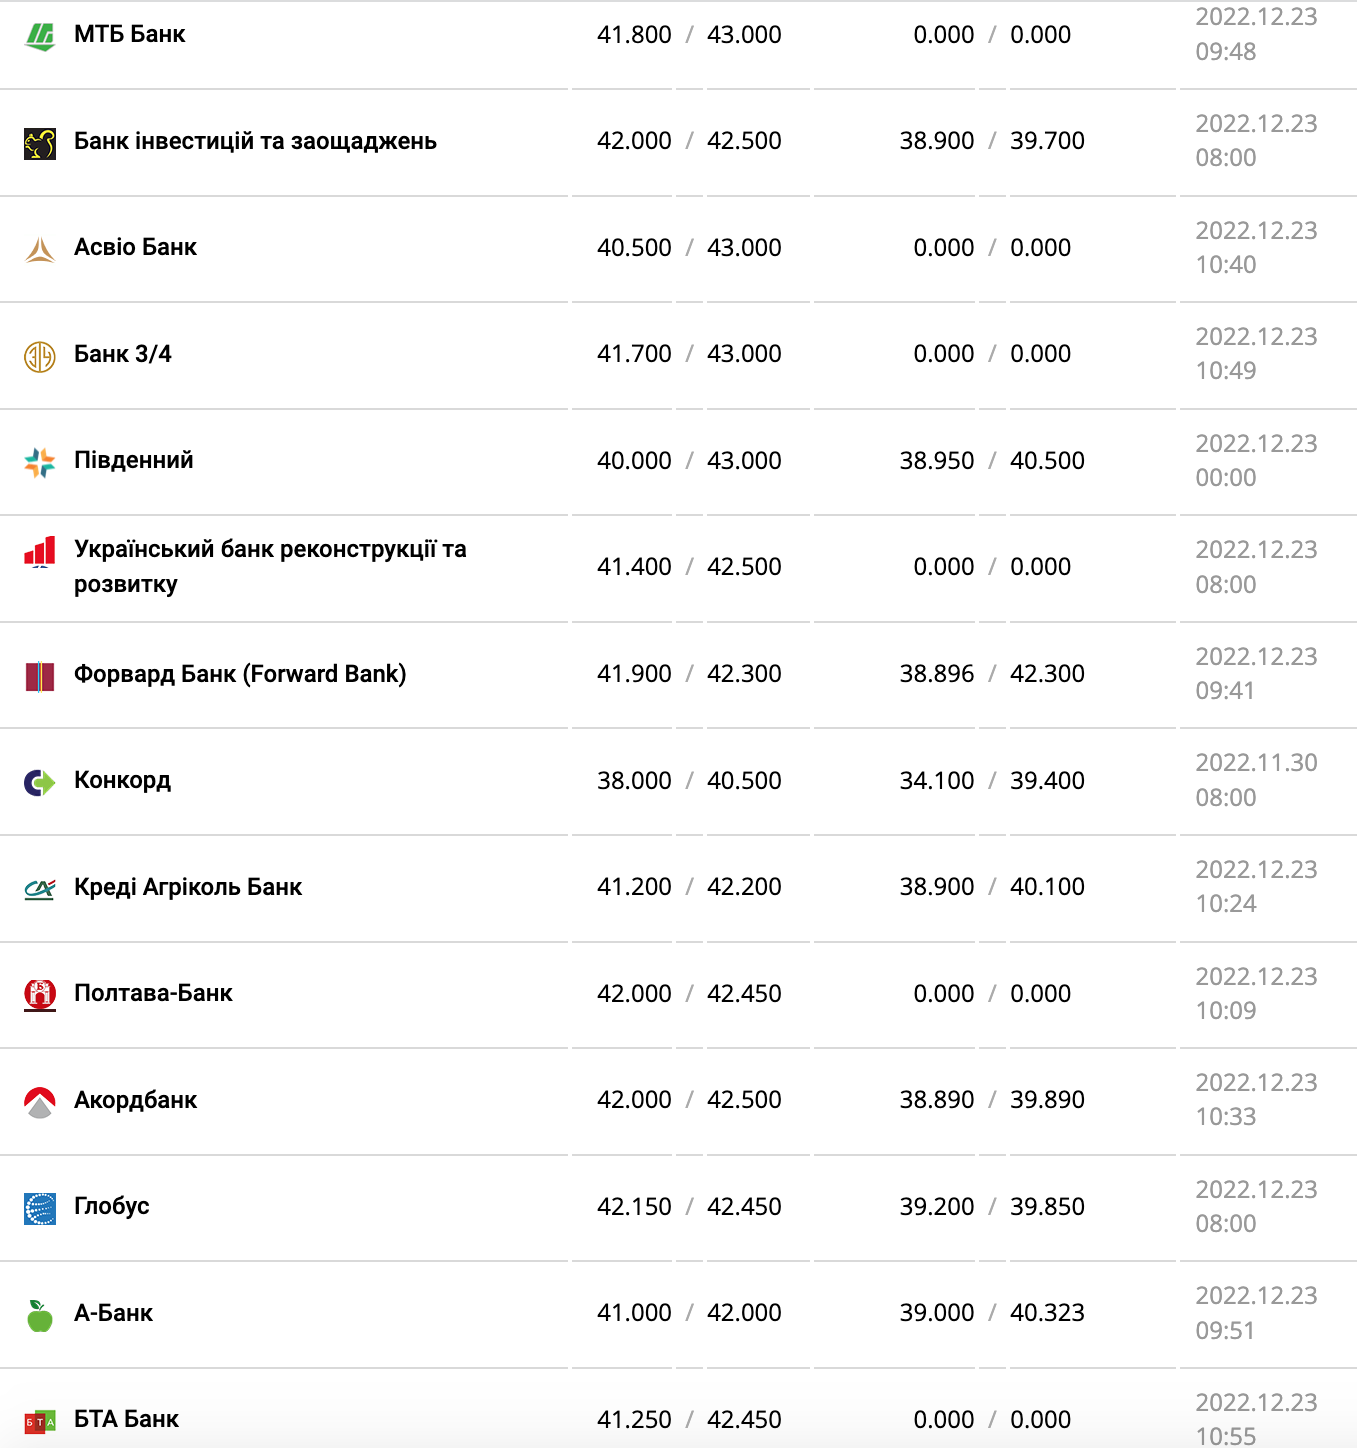This screenshot has width=1357, height=1448.
Task: Click the Полтава-Банк red logo
Action: pyautogui.click(x=40, y=995)
